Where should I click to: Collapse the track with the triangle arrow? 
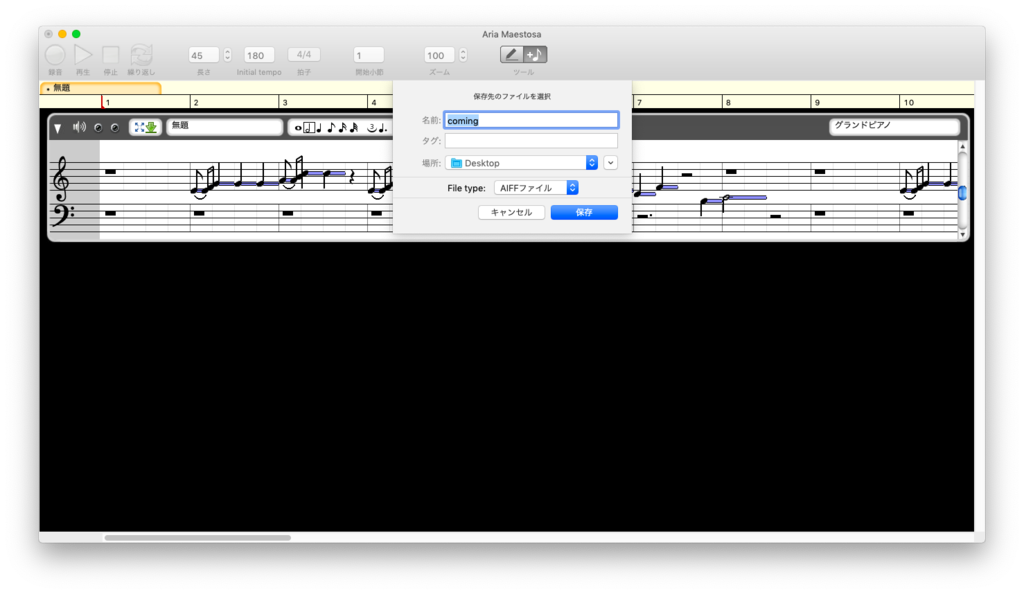pos(58,129)
